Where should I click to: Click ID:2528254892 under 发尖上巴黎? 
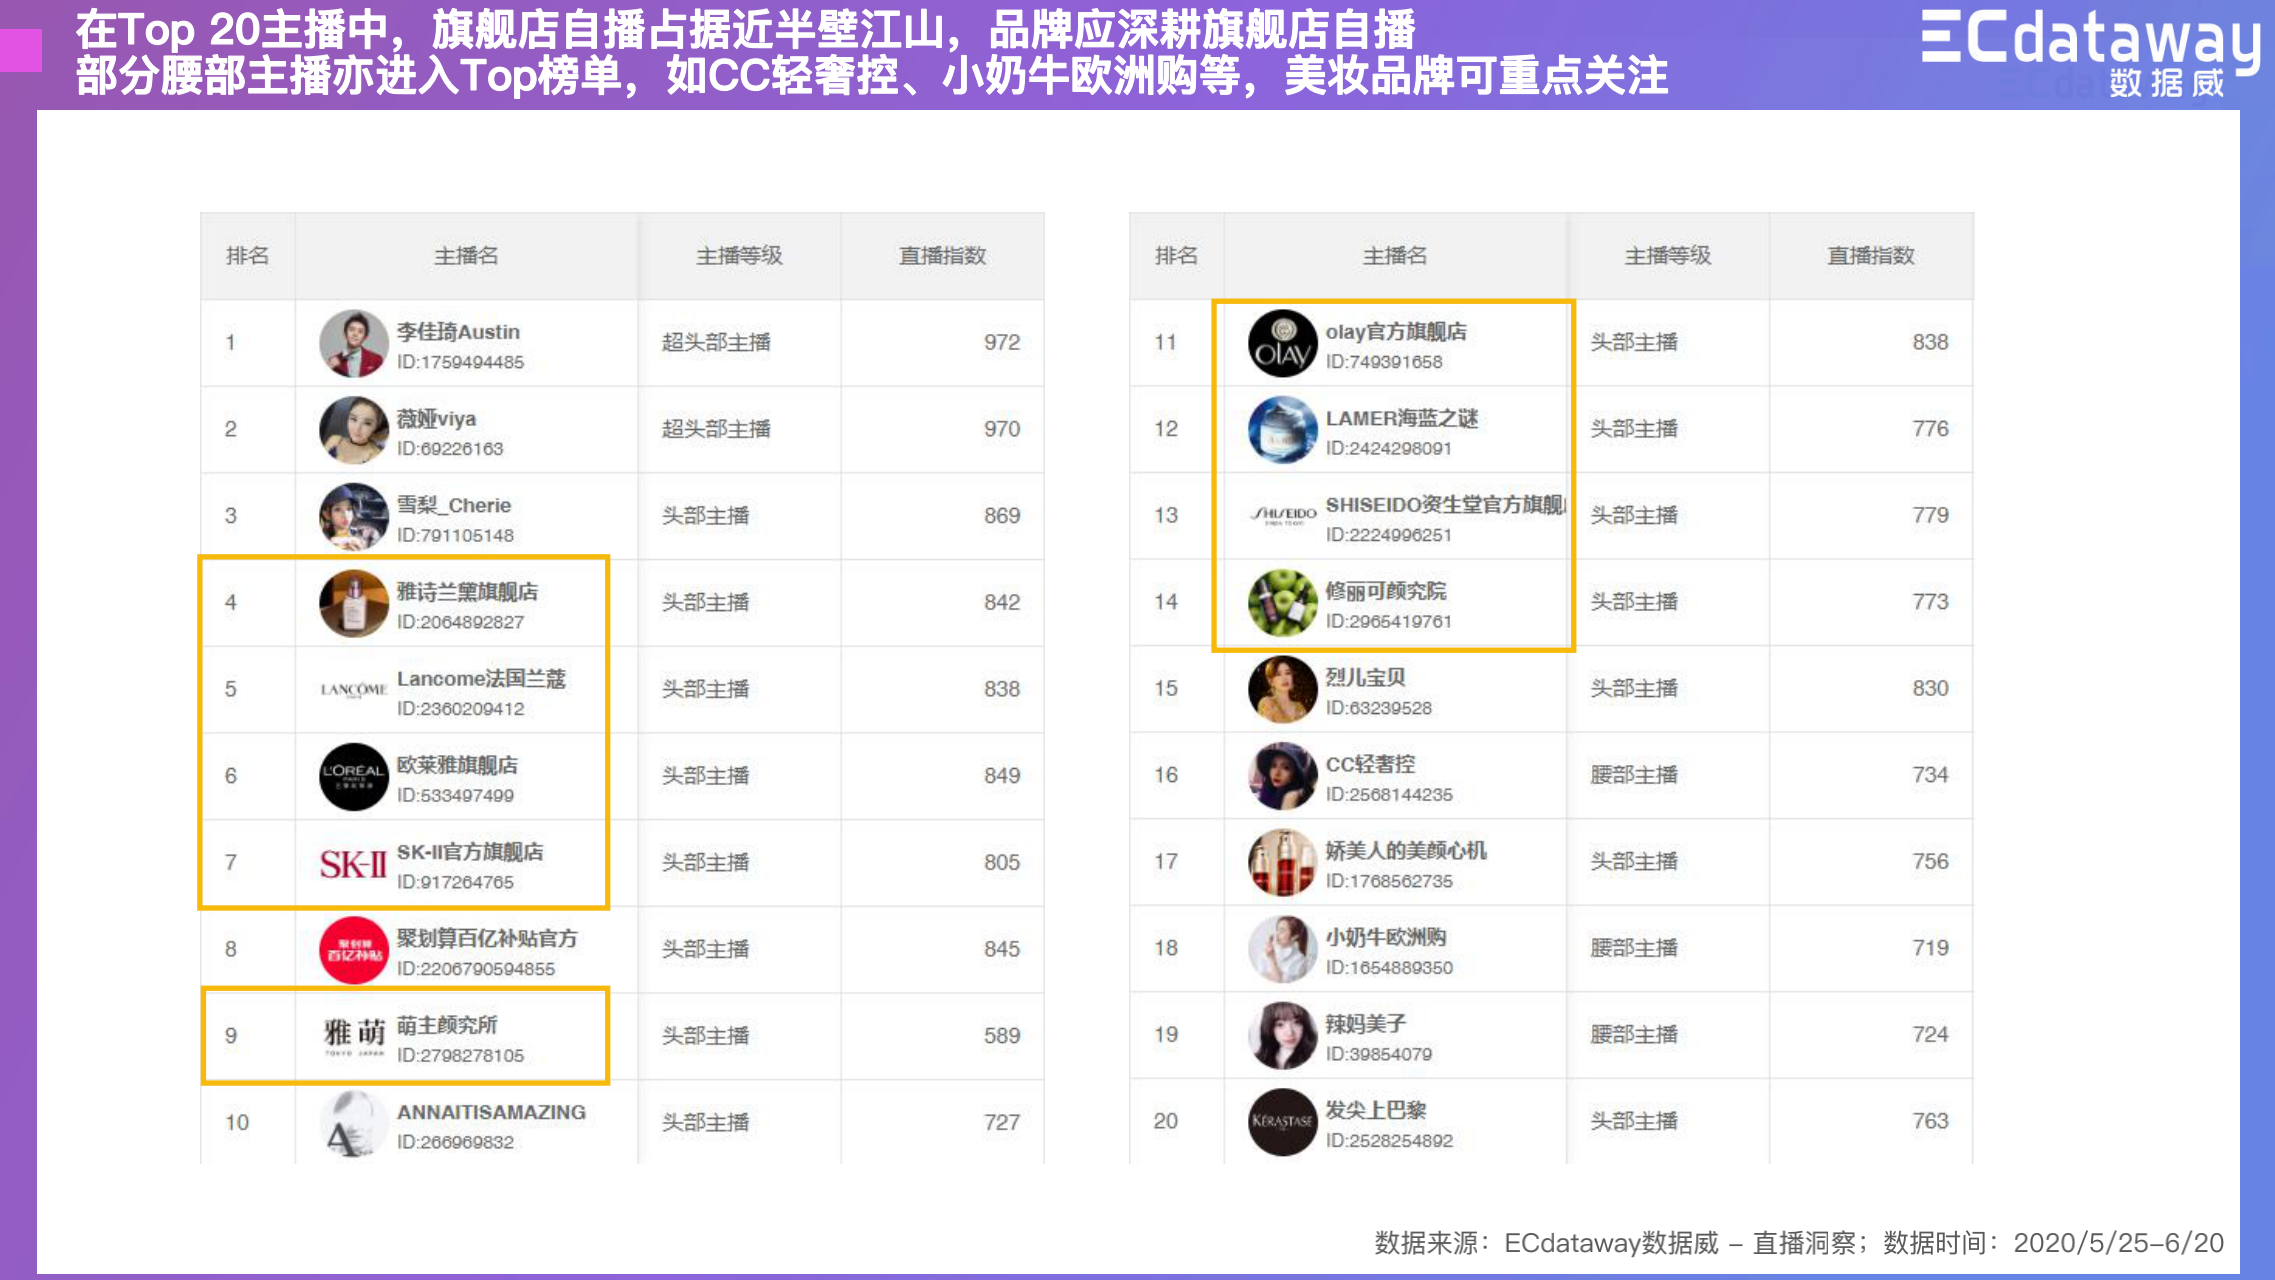pyautogui.click(x=1389, y=1141)
